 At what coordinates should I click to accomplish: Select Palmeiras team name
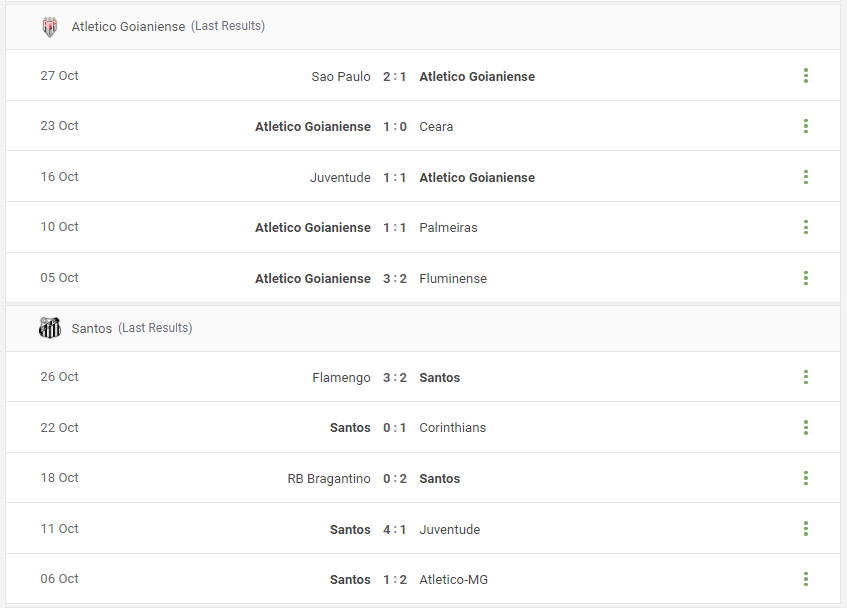pos(448,228)
